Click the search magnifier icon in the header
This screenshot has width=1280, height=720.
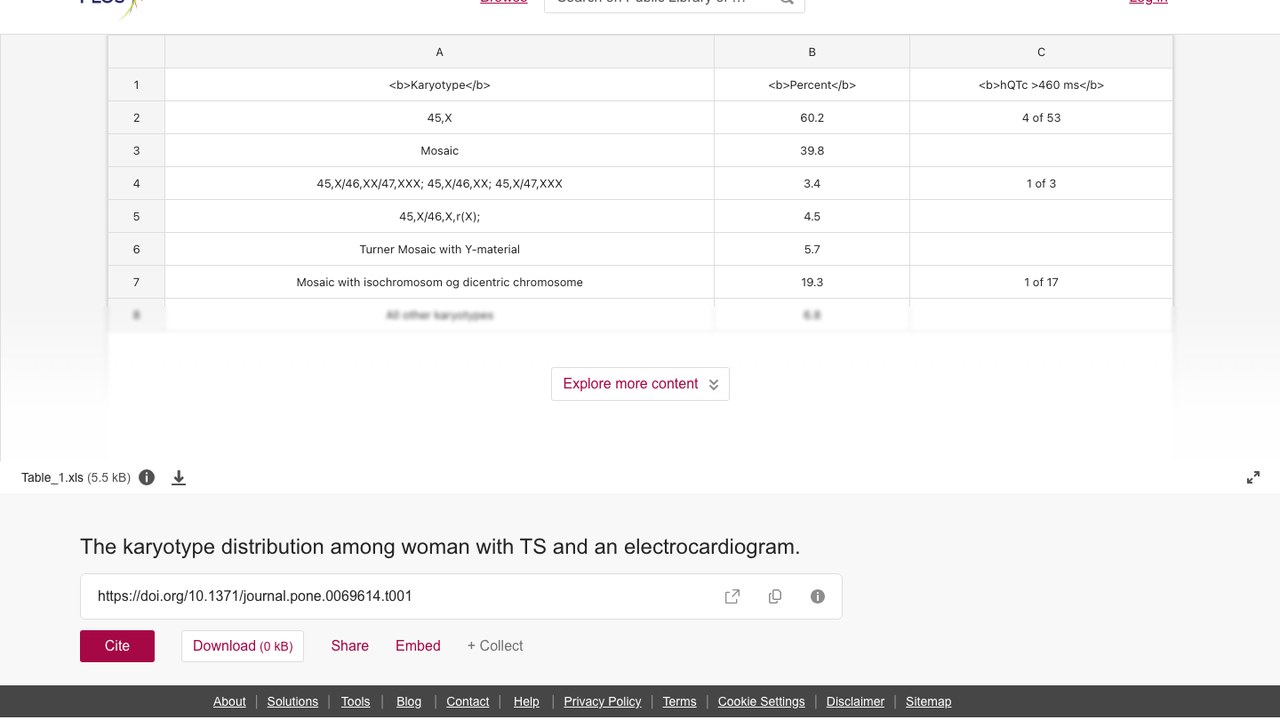pyautogui.click(x=787, y=2)
